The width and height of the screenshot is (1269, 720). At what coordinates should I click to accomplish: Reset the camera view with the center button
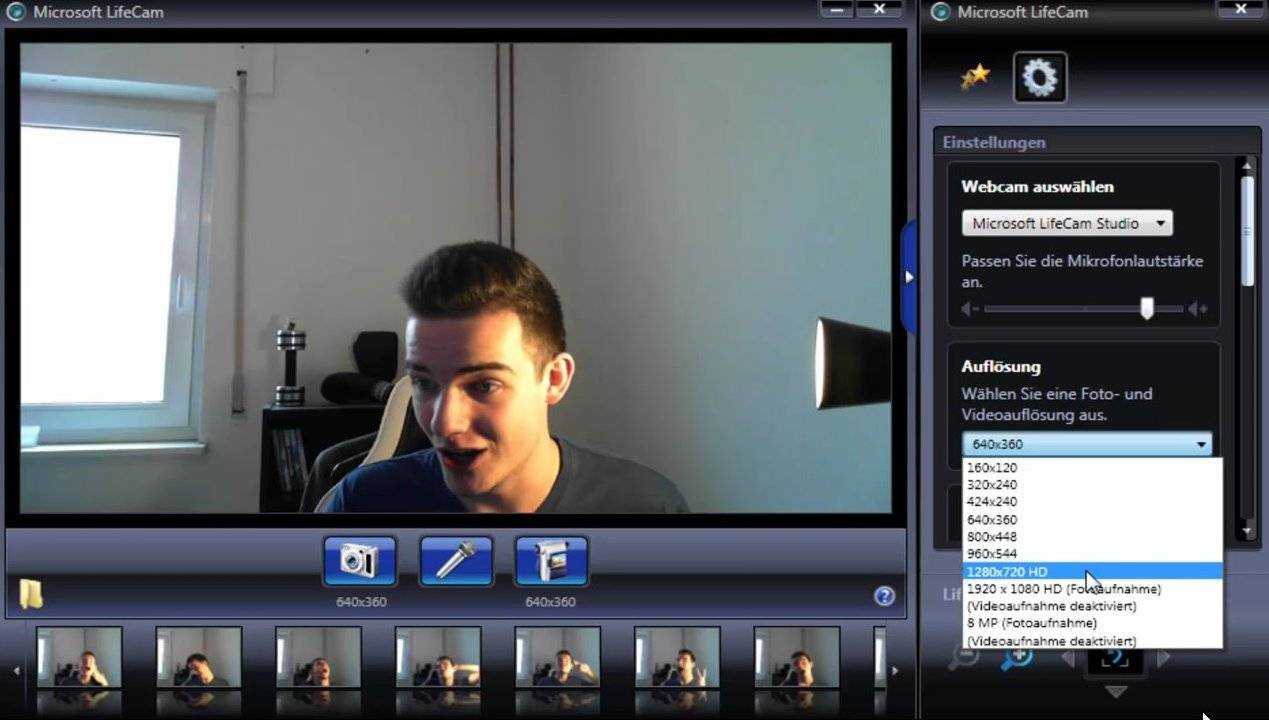[x=1116, y=660]
